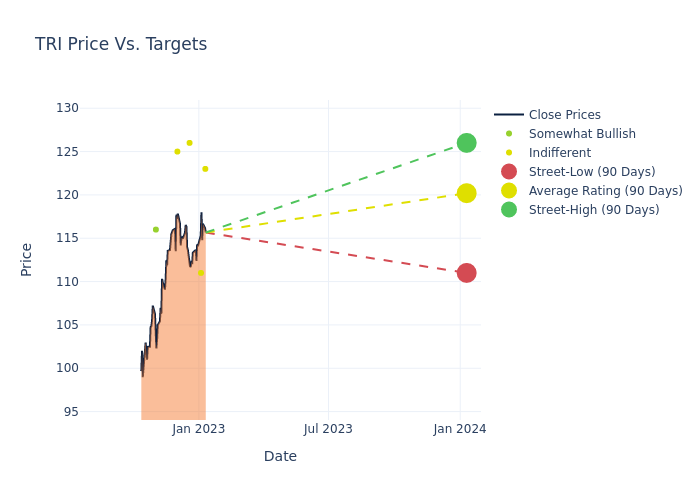The width and height of the screenshot is (700, 500).
Task: Click the highest yellow Indifferent dot near 126
Action: pos(189,143)
